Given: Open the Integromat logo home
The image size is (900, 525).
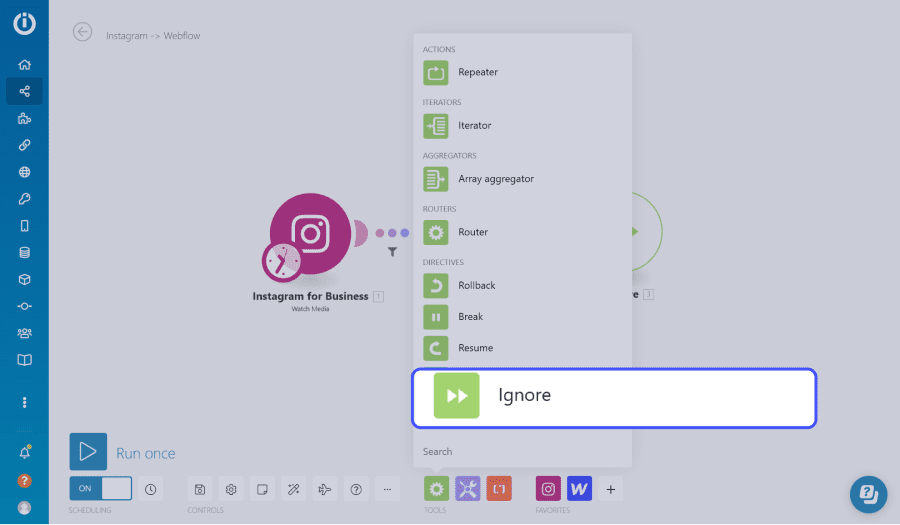Looking at the screenshot, I should tap(24, 24).
